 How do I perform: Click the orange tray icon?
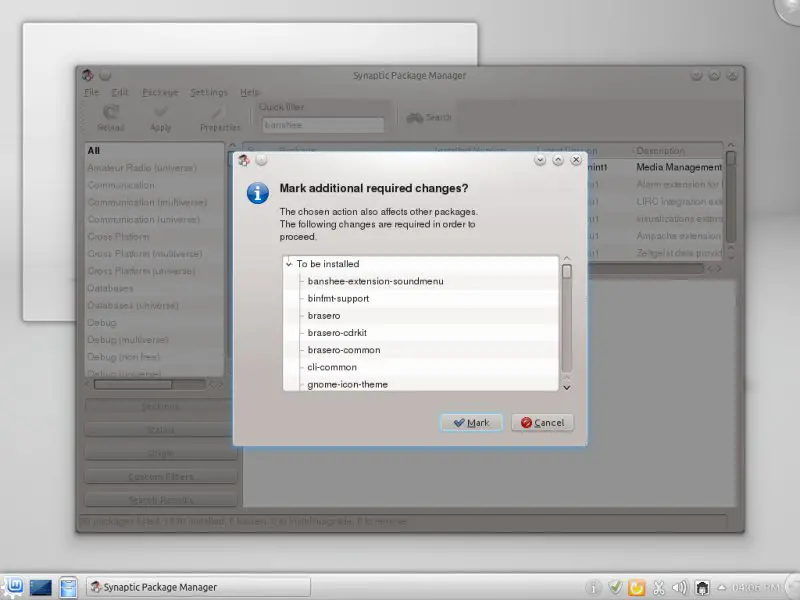[636, 588]
